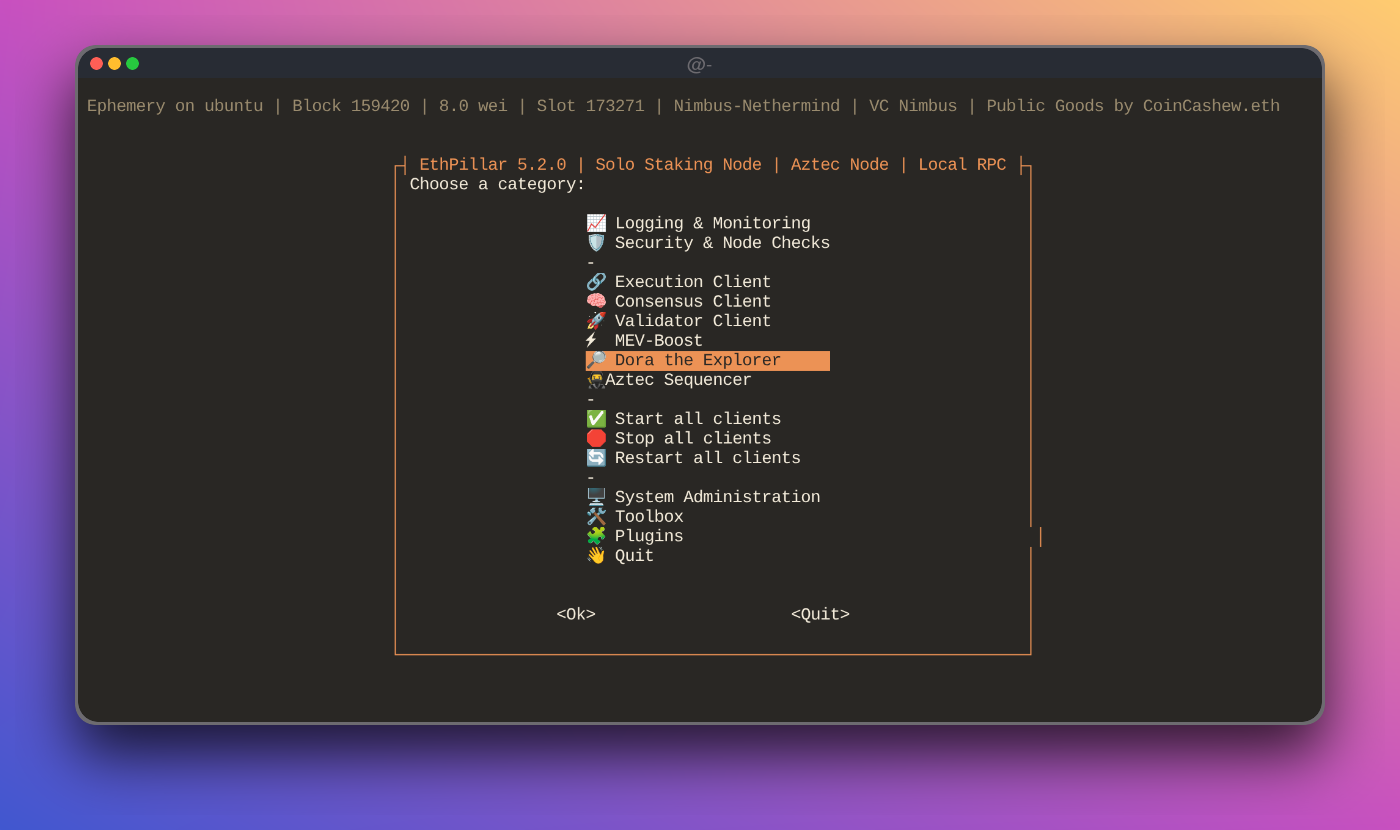This screenshot has height=830, width=1400.
Task: Confirm with the <Ok> button
Action: click(576, 615)
